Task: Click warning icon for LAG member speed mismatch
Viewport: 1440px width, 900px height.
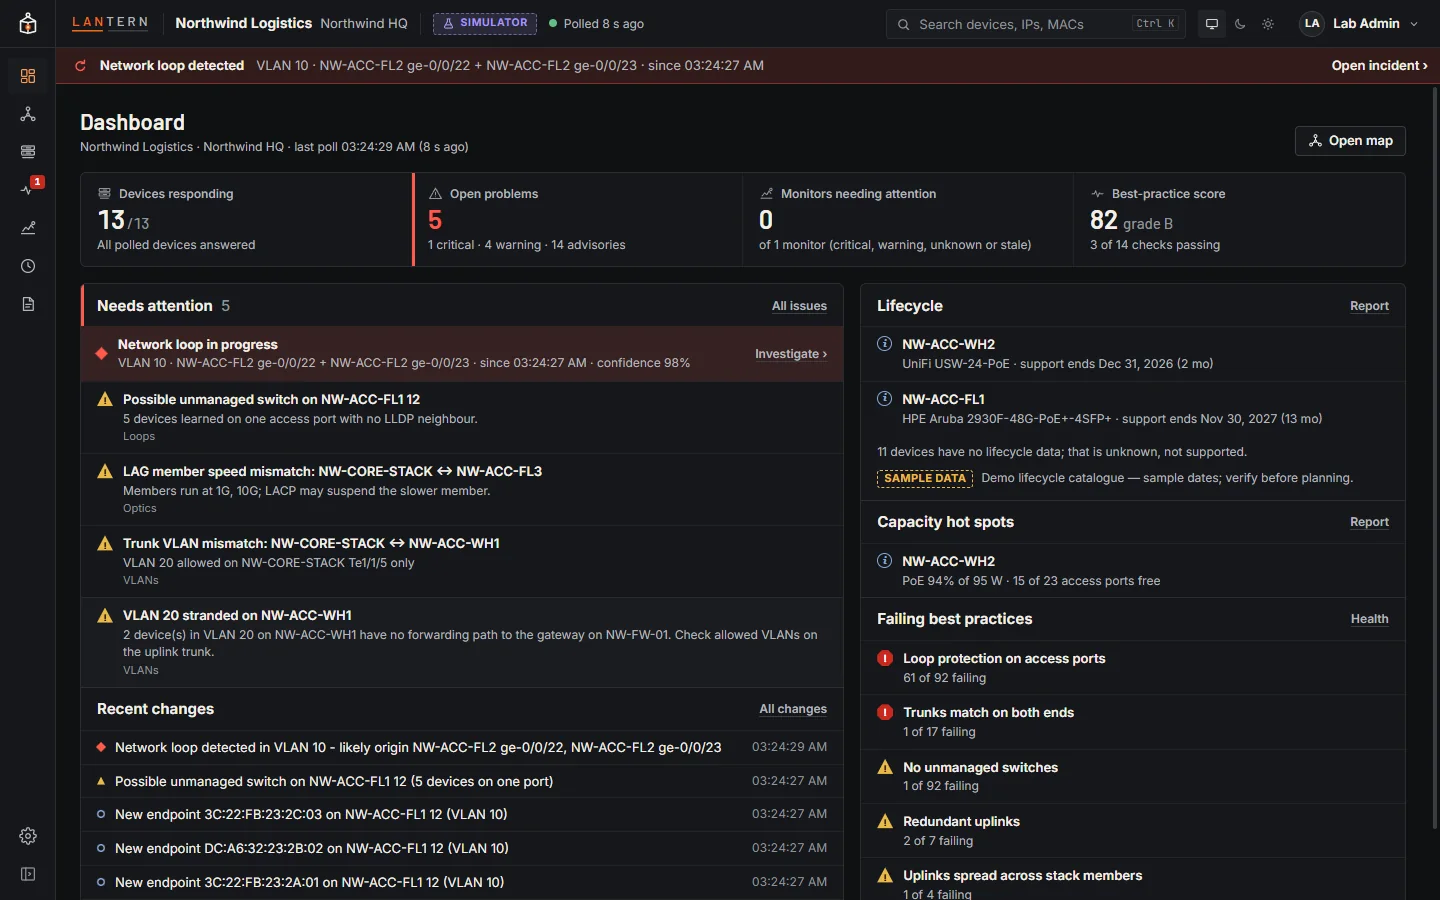Action: coord(105,471)
